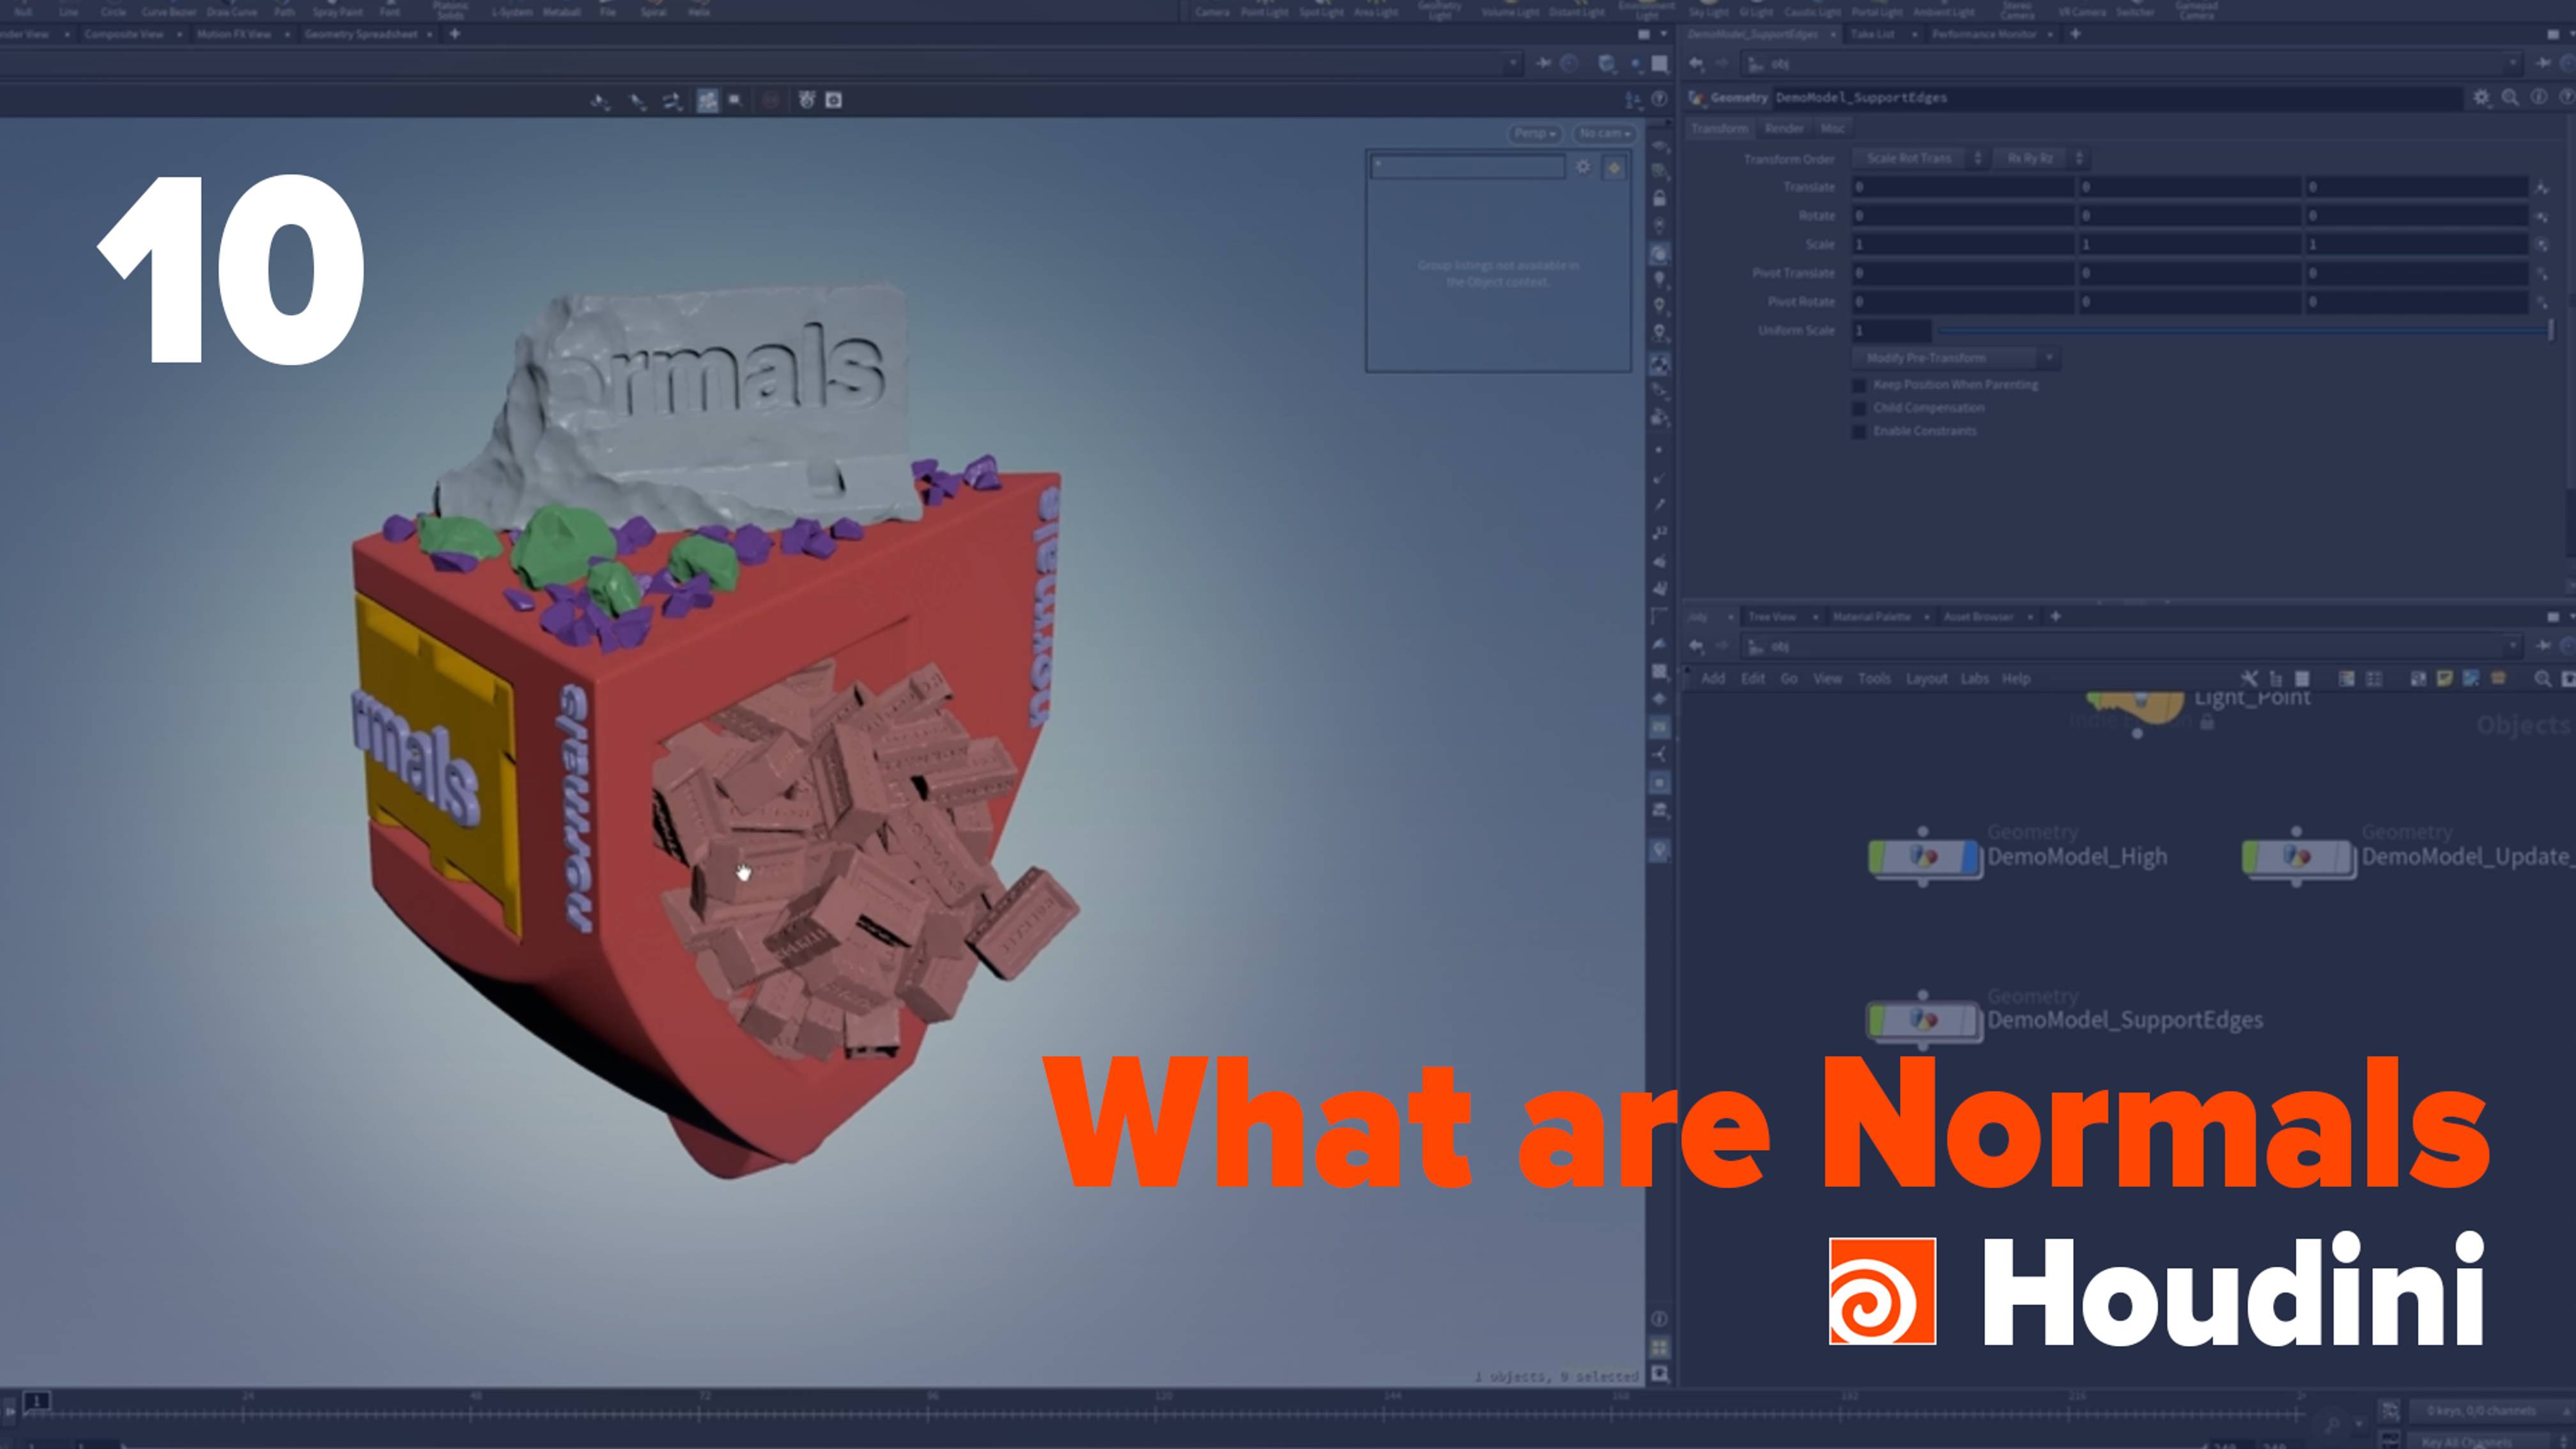
Task: Expand parameter pane obj path dropdown
Action: click(2513, 63)
